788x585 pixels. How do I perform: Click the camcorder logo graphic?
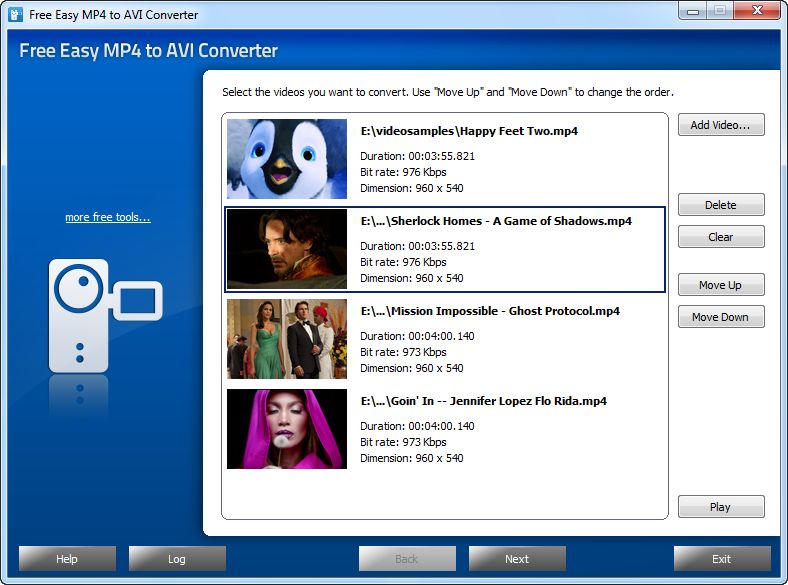[106, 316]
